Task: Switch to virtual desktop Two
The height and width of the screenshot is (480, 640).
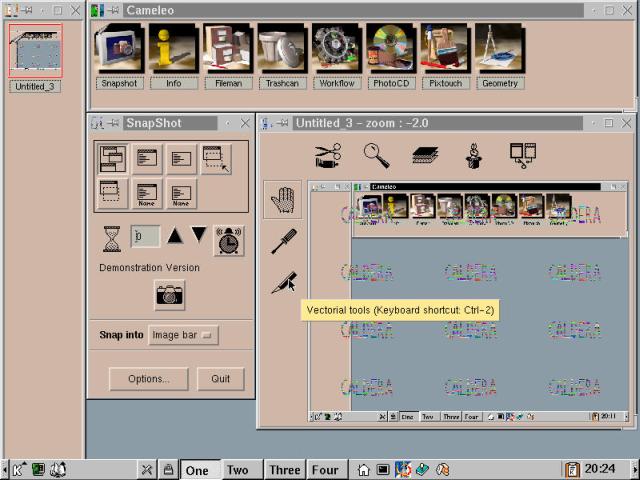Action: (237, 469)
